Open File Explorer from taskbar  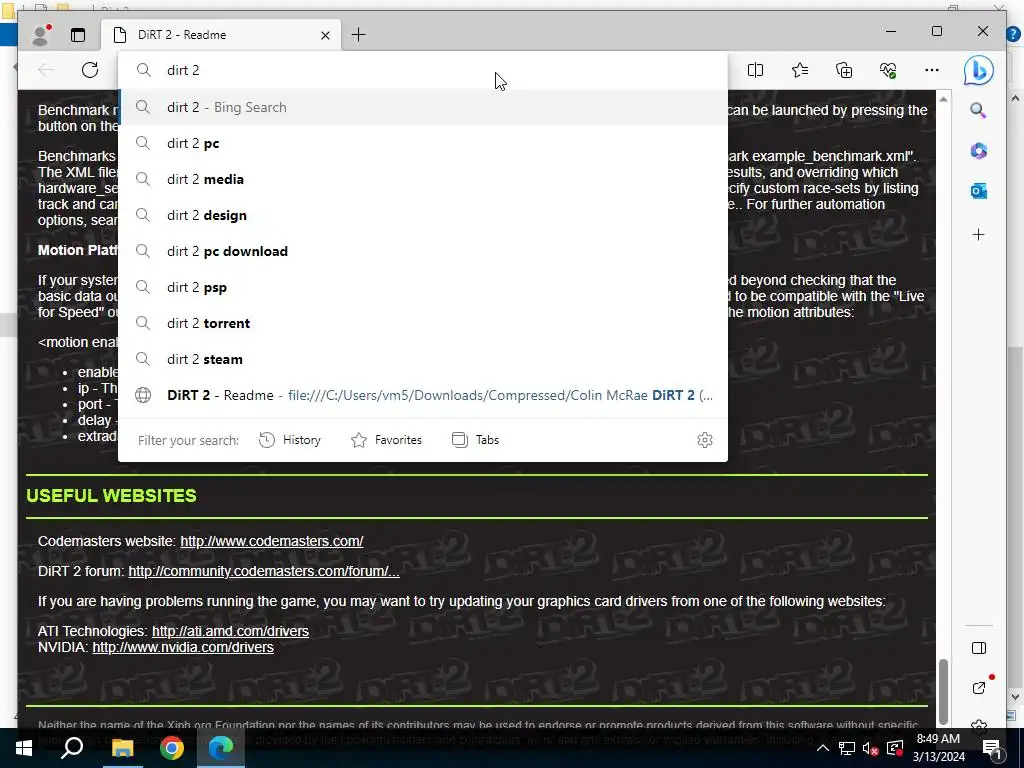pos(122,748)
